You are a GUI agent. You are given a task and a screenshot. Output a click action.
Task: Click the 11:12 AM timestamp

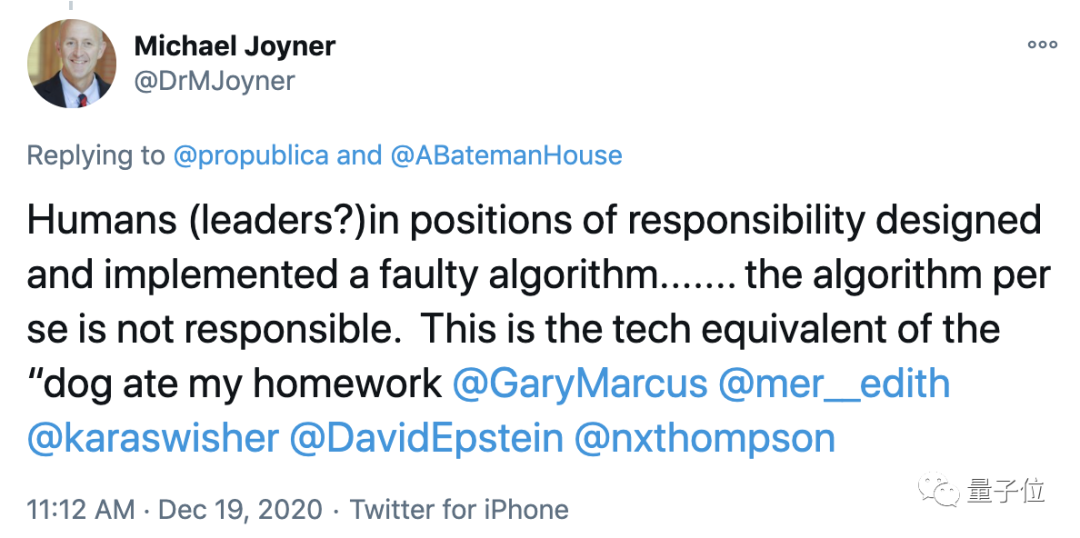(x=81, y=509)
